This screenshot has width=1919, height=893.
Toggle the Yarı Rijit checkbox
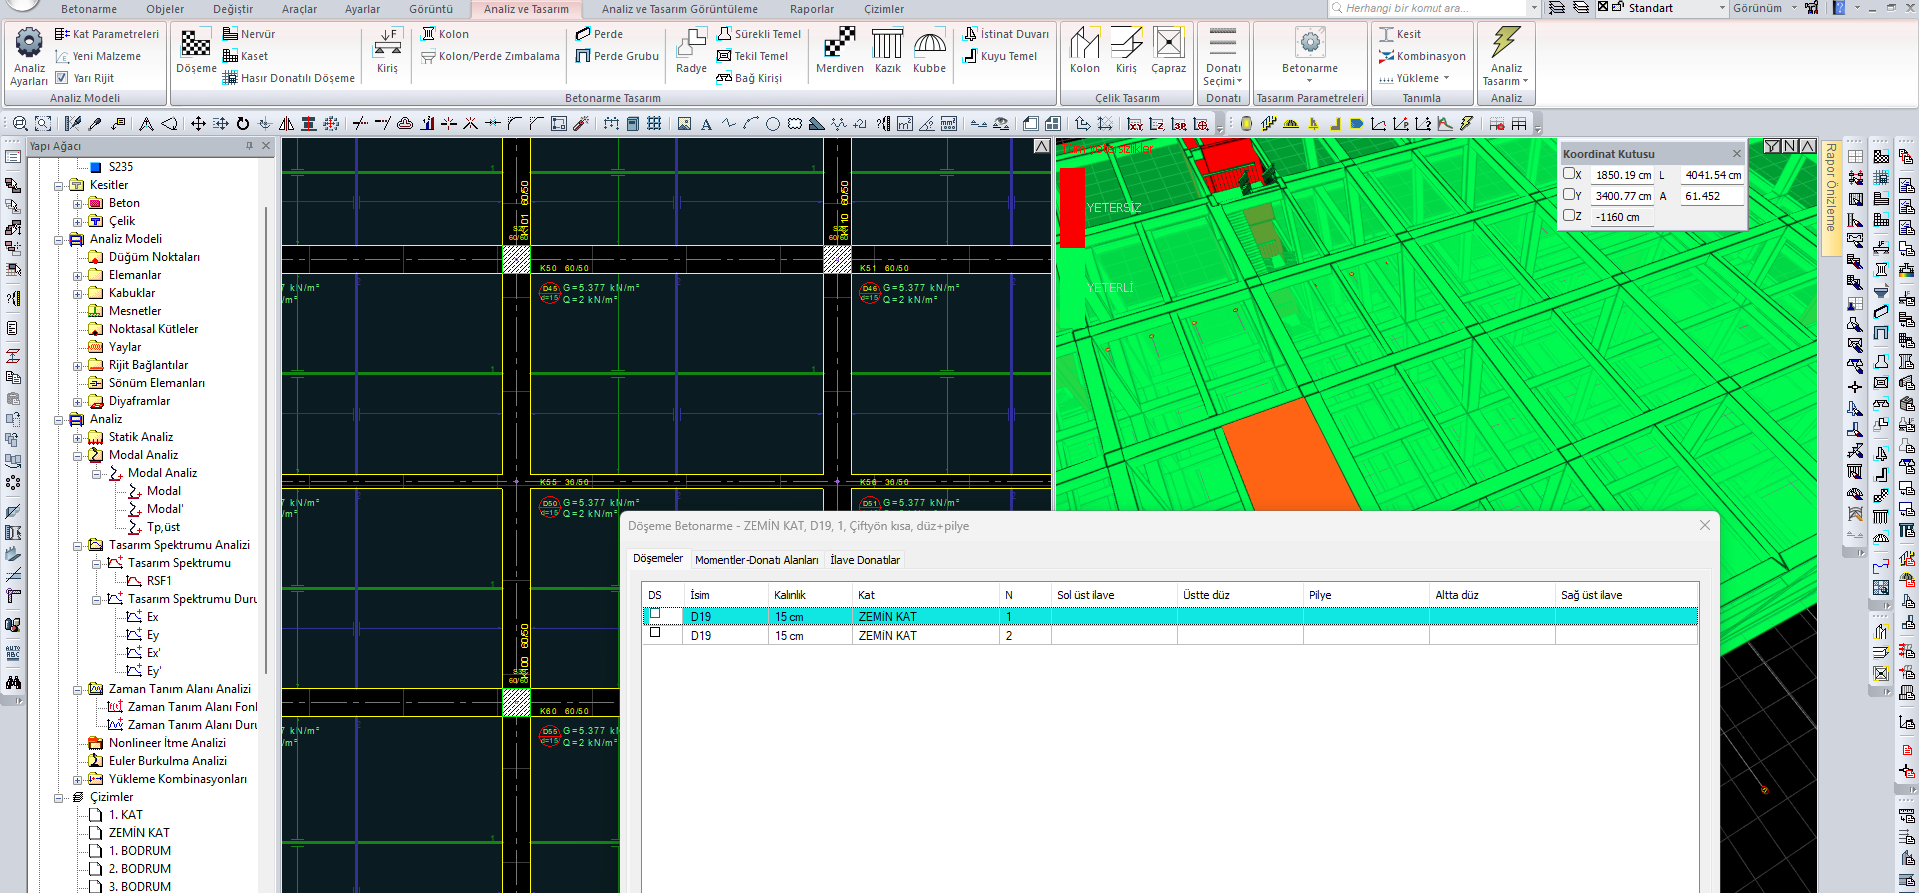(62, 78)
